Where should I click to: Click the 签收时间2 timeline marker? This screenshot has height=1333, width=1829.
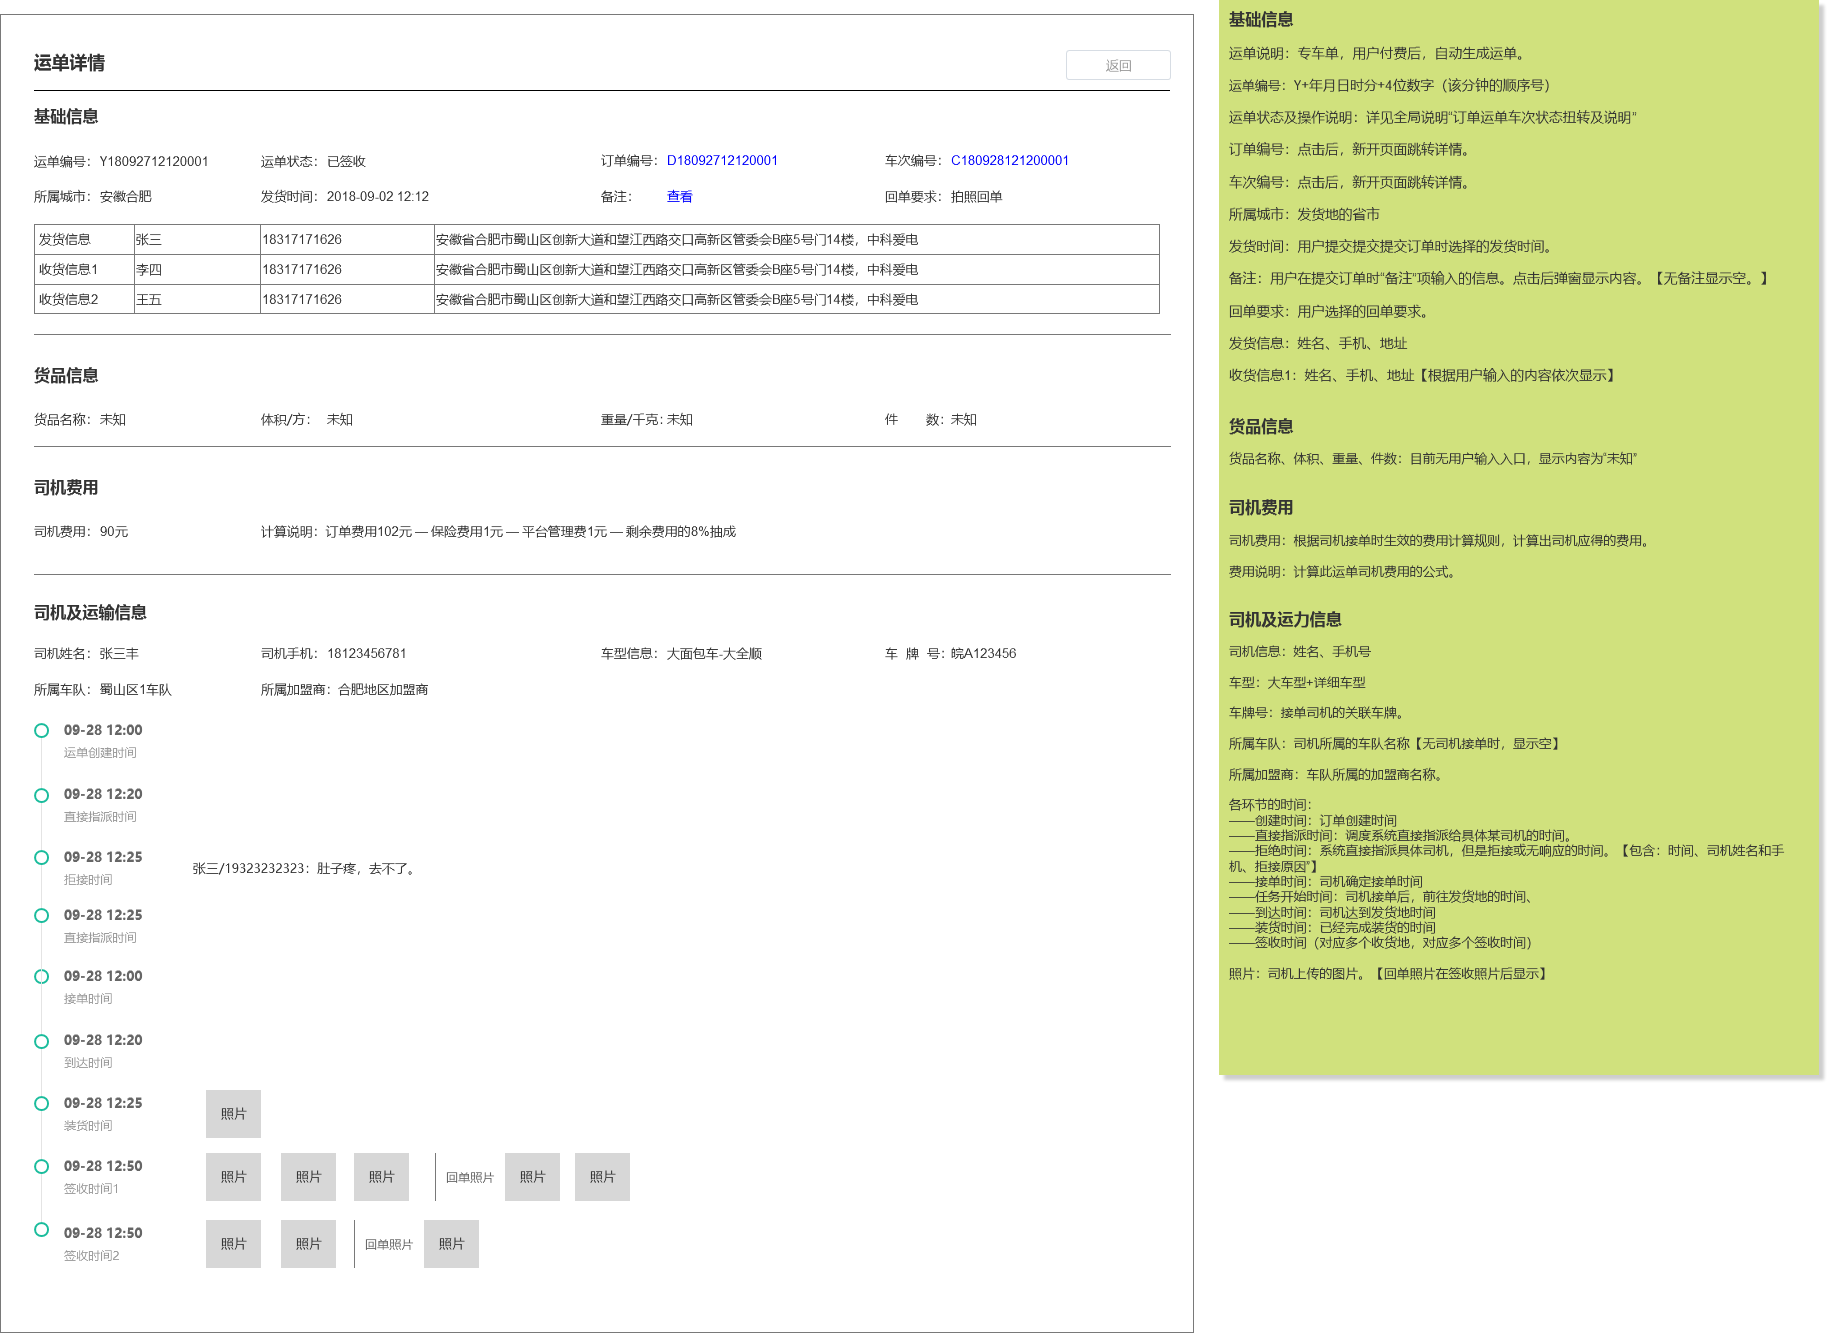[42, 1230]
